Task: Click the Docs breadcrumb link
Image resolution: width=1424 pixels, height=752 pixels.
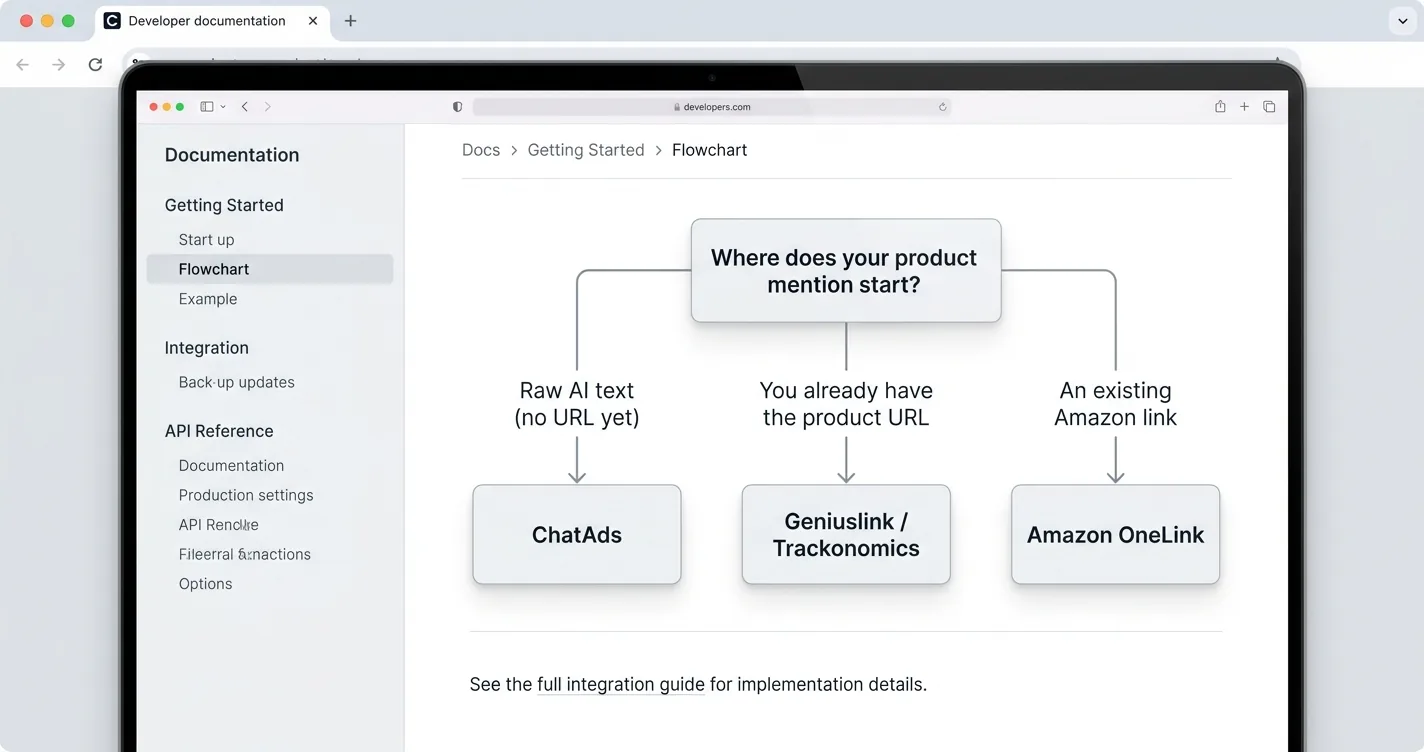Action: click(x=481, y=150)
